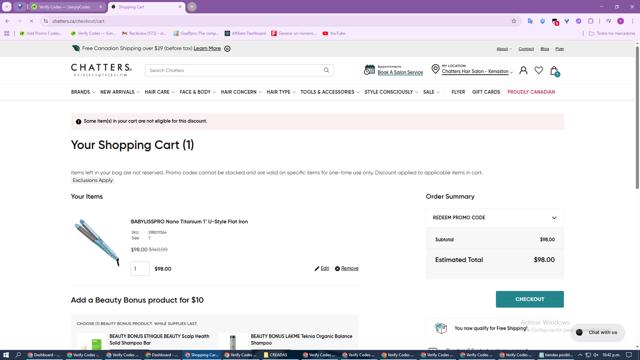This screenshot has width=640, height=360.
Task: Open the Tools & Accessories dropdown menu
Action: [330, 92]
